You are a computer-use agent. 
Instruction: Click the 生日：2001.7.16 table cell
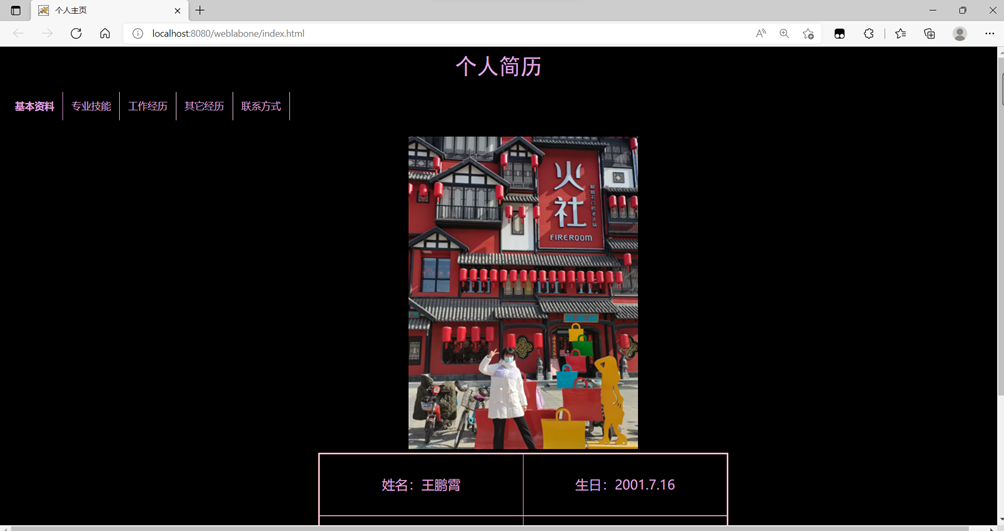tap(625, 485)
